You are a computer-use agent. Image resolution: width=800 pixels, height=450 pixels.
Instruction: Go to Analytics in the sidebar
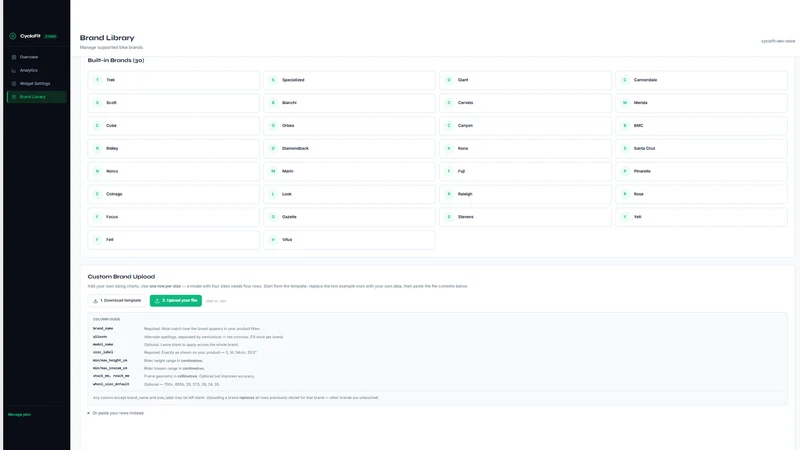coord(37,70)
